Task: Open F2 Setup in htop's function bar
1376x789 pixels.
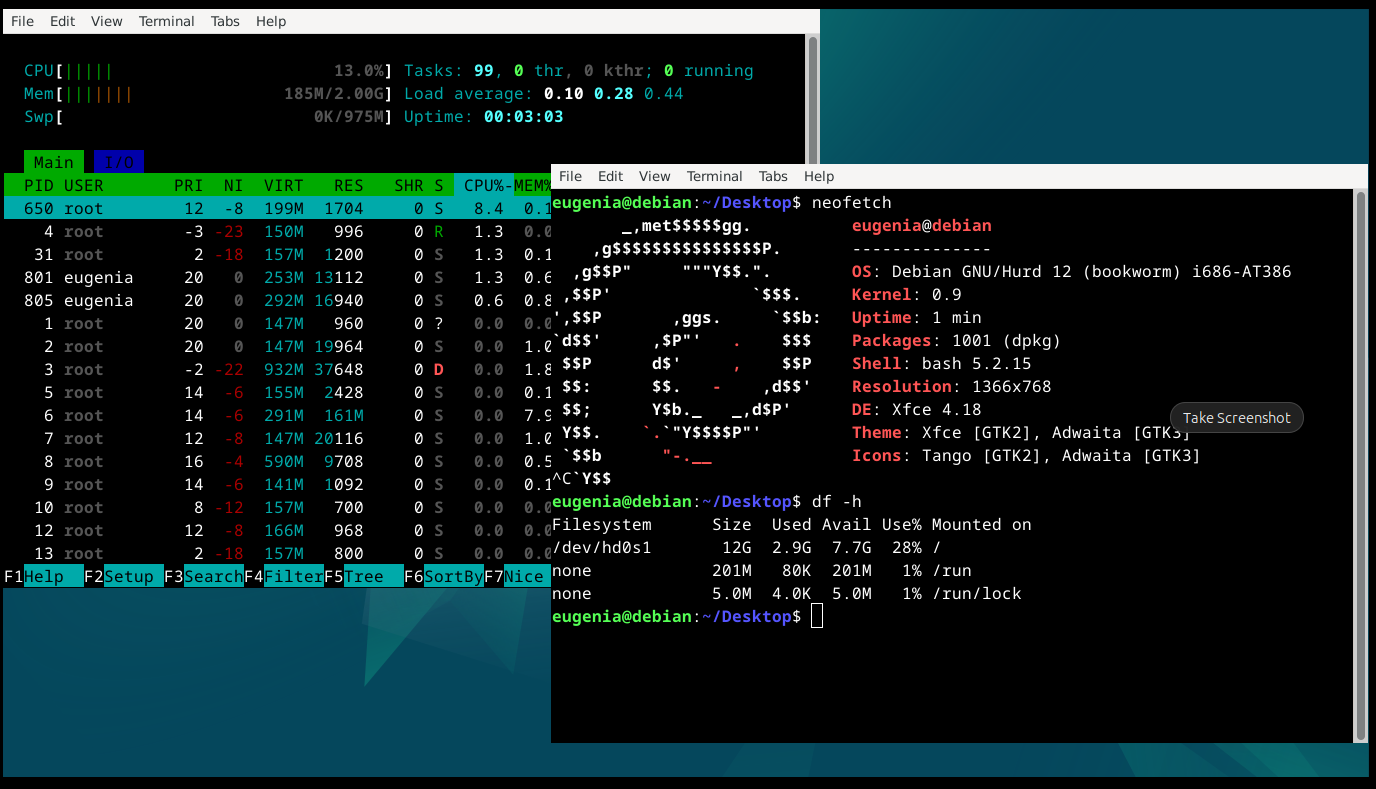Action: coord(124,577)
